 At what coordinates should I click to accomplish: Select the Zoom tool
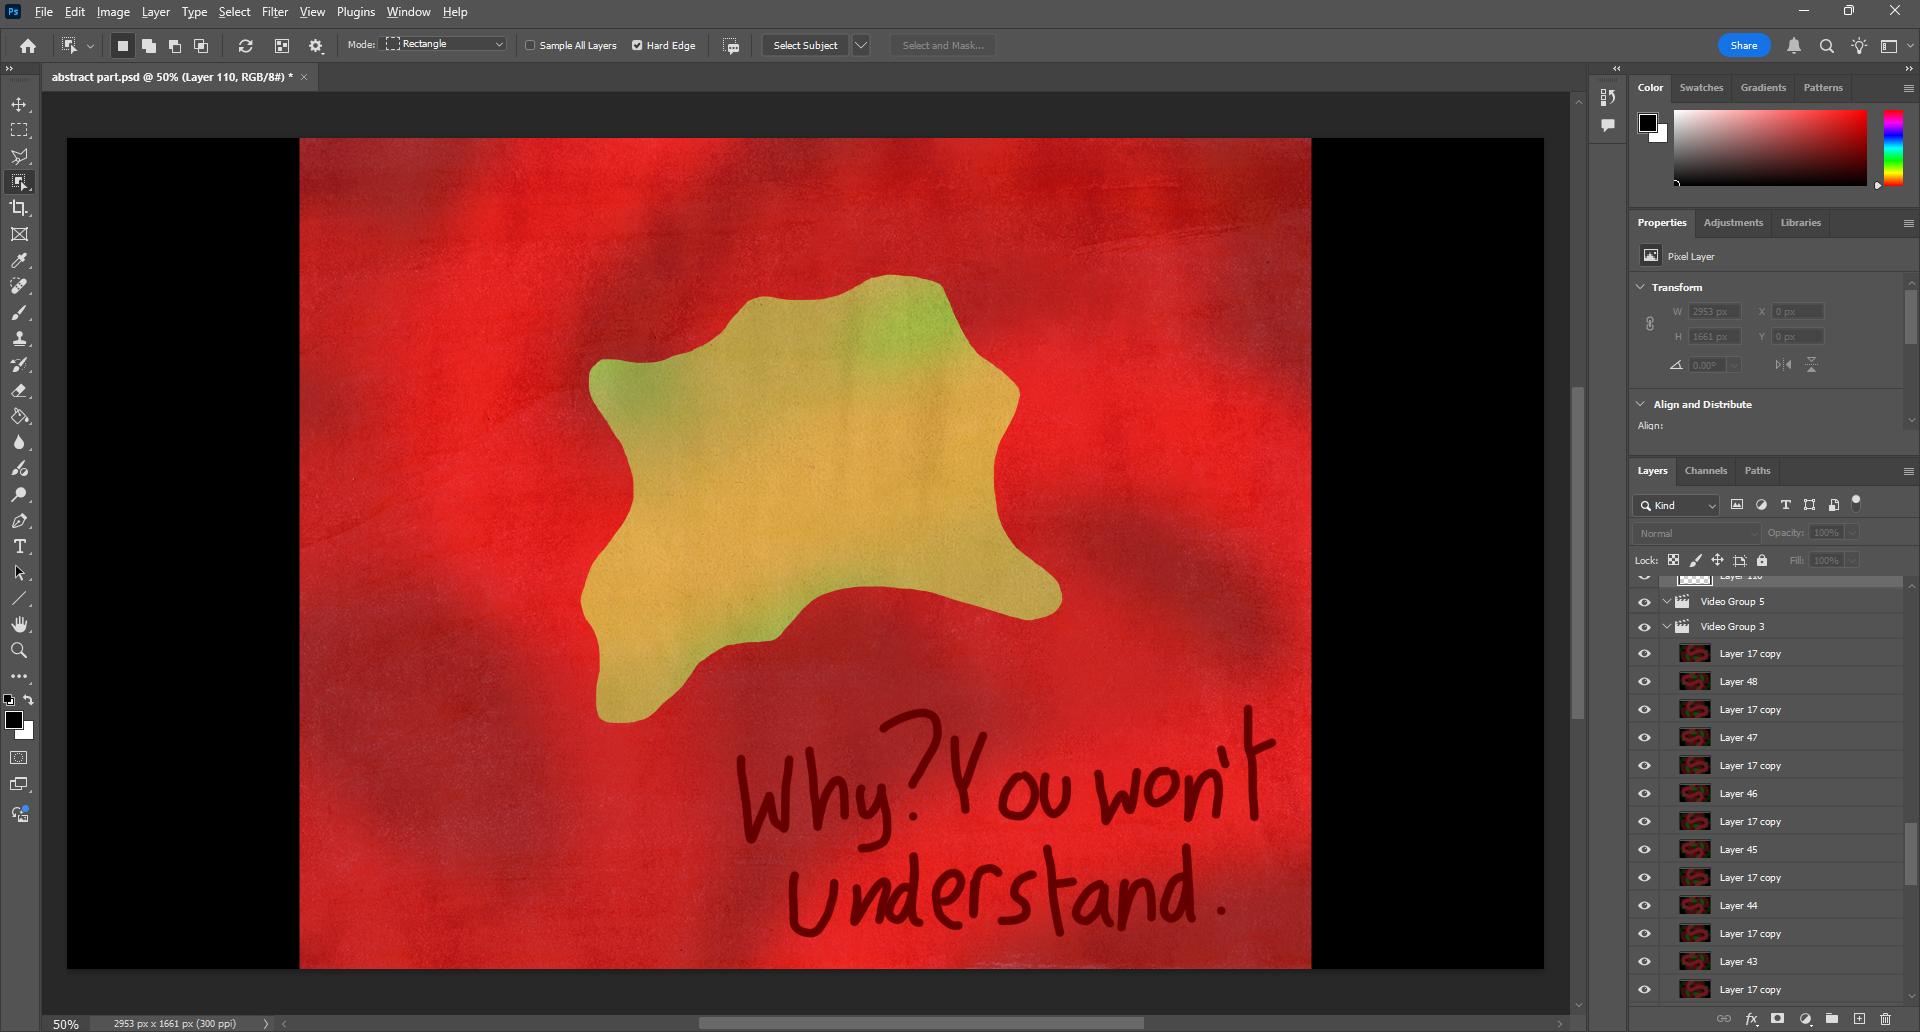(x=19, y=651)
